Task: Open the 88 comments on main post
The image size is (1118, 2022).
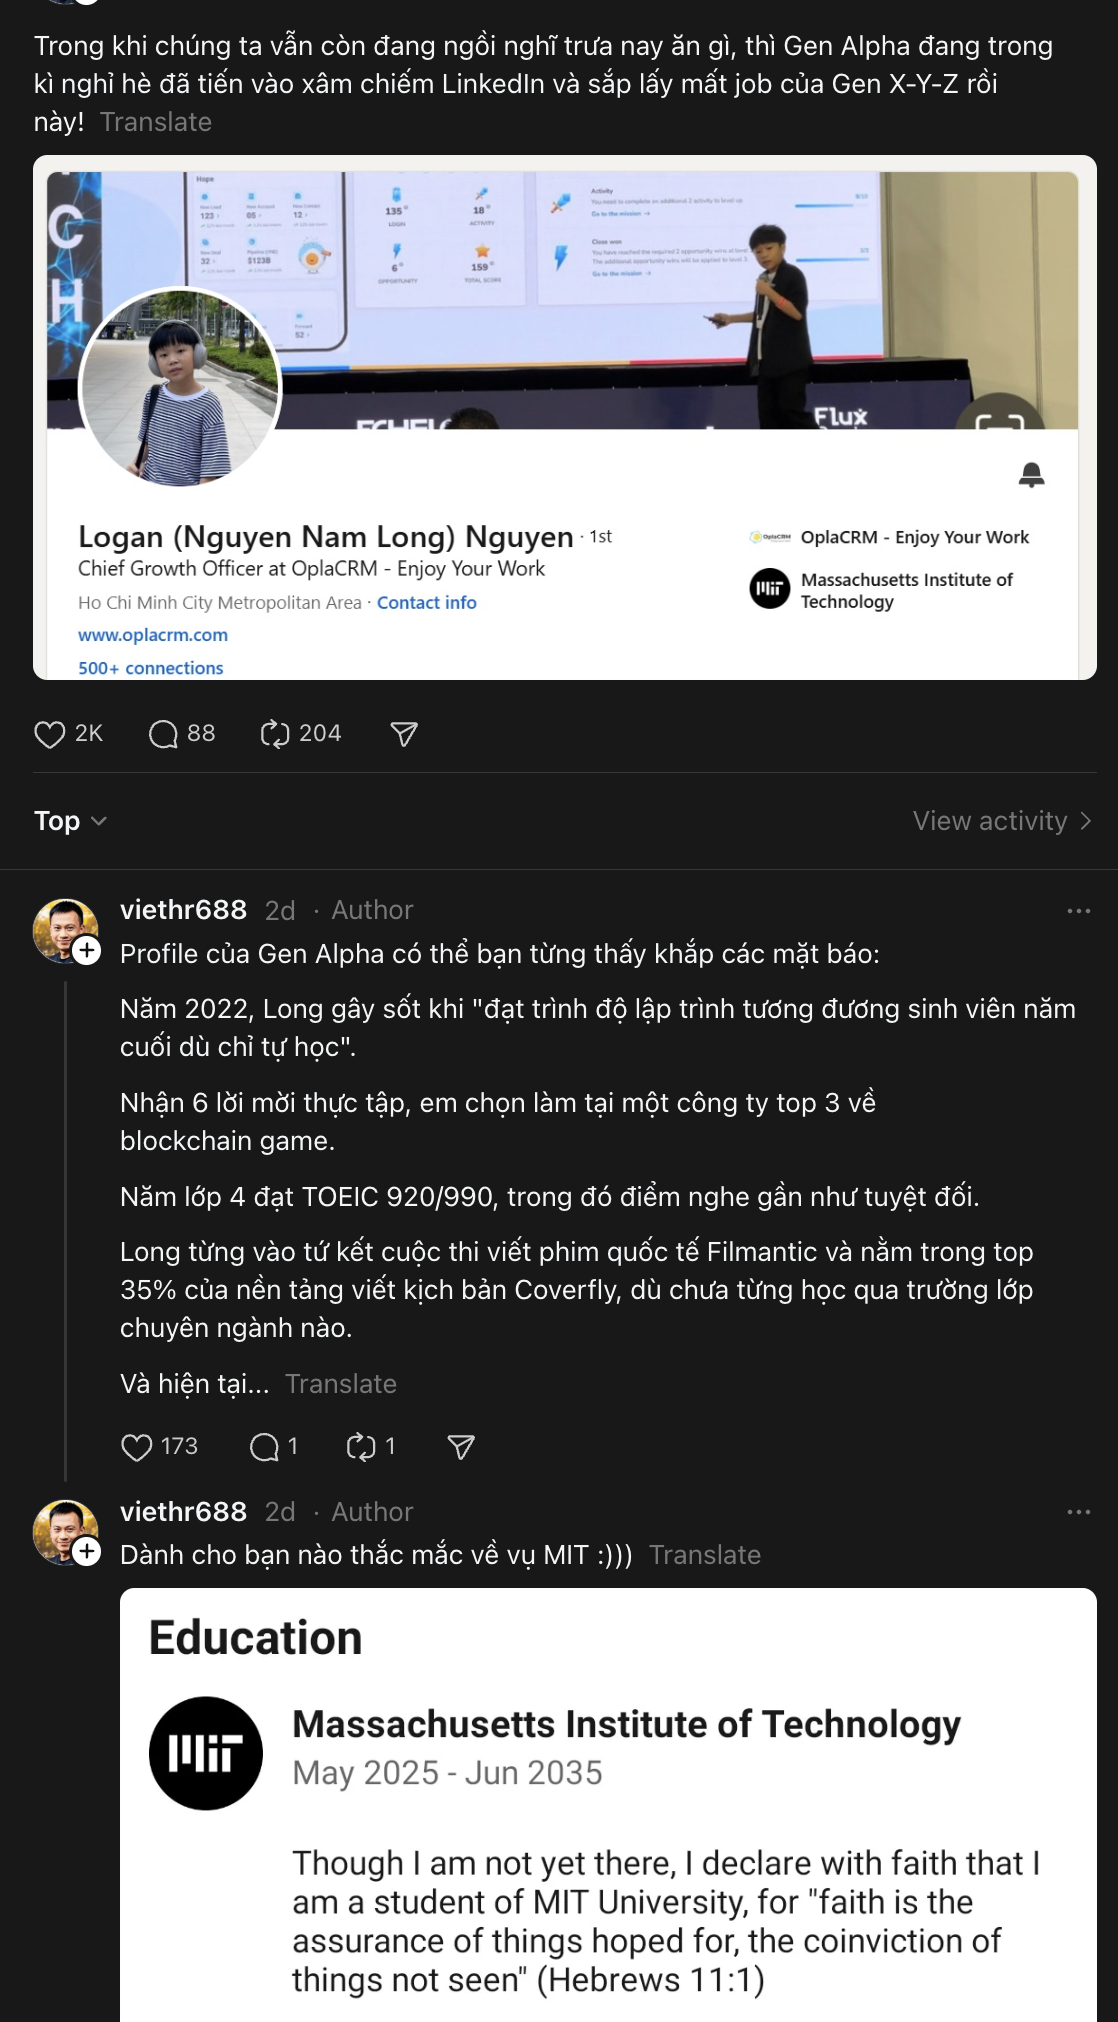Action: pyautogui.click(x=163, y=735)
